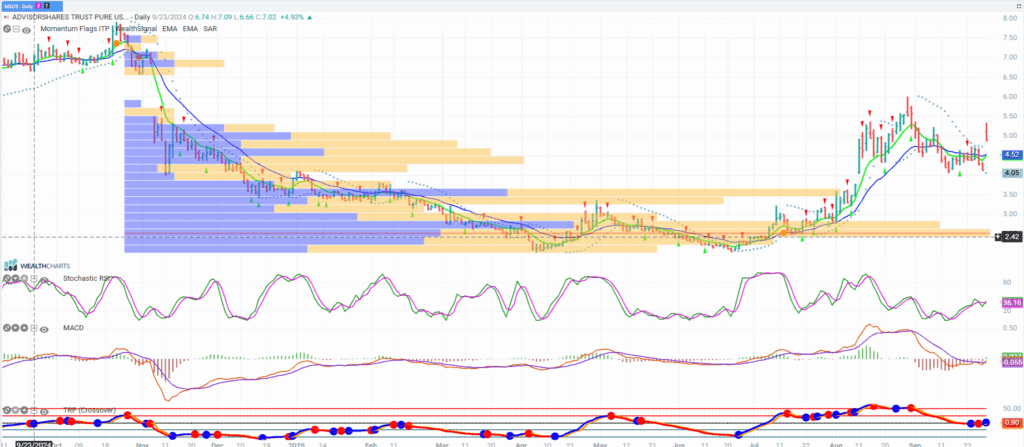Click the 4.52 blue price label

point(1010,154)
